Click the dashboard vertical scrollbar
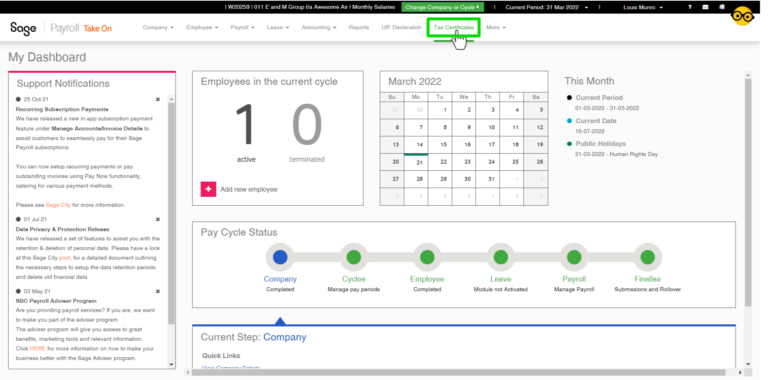This screenshot has width=768, height=380. (x=748, y=191)
